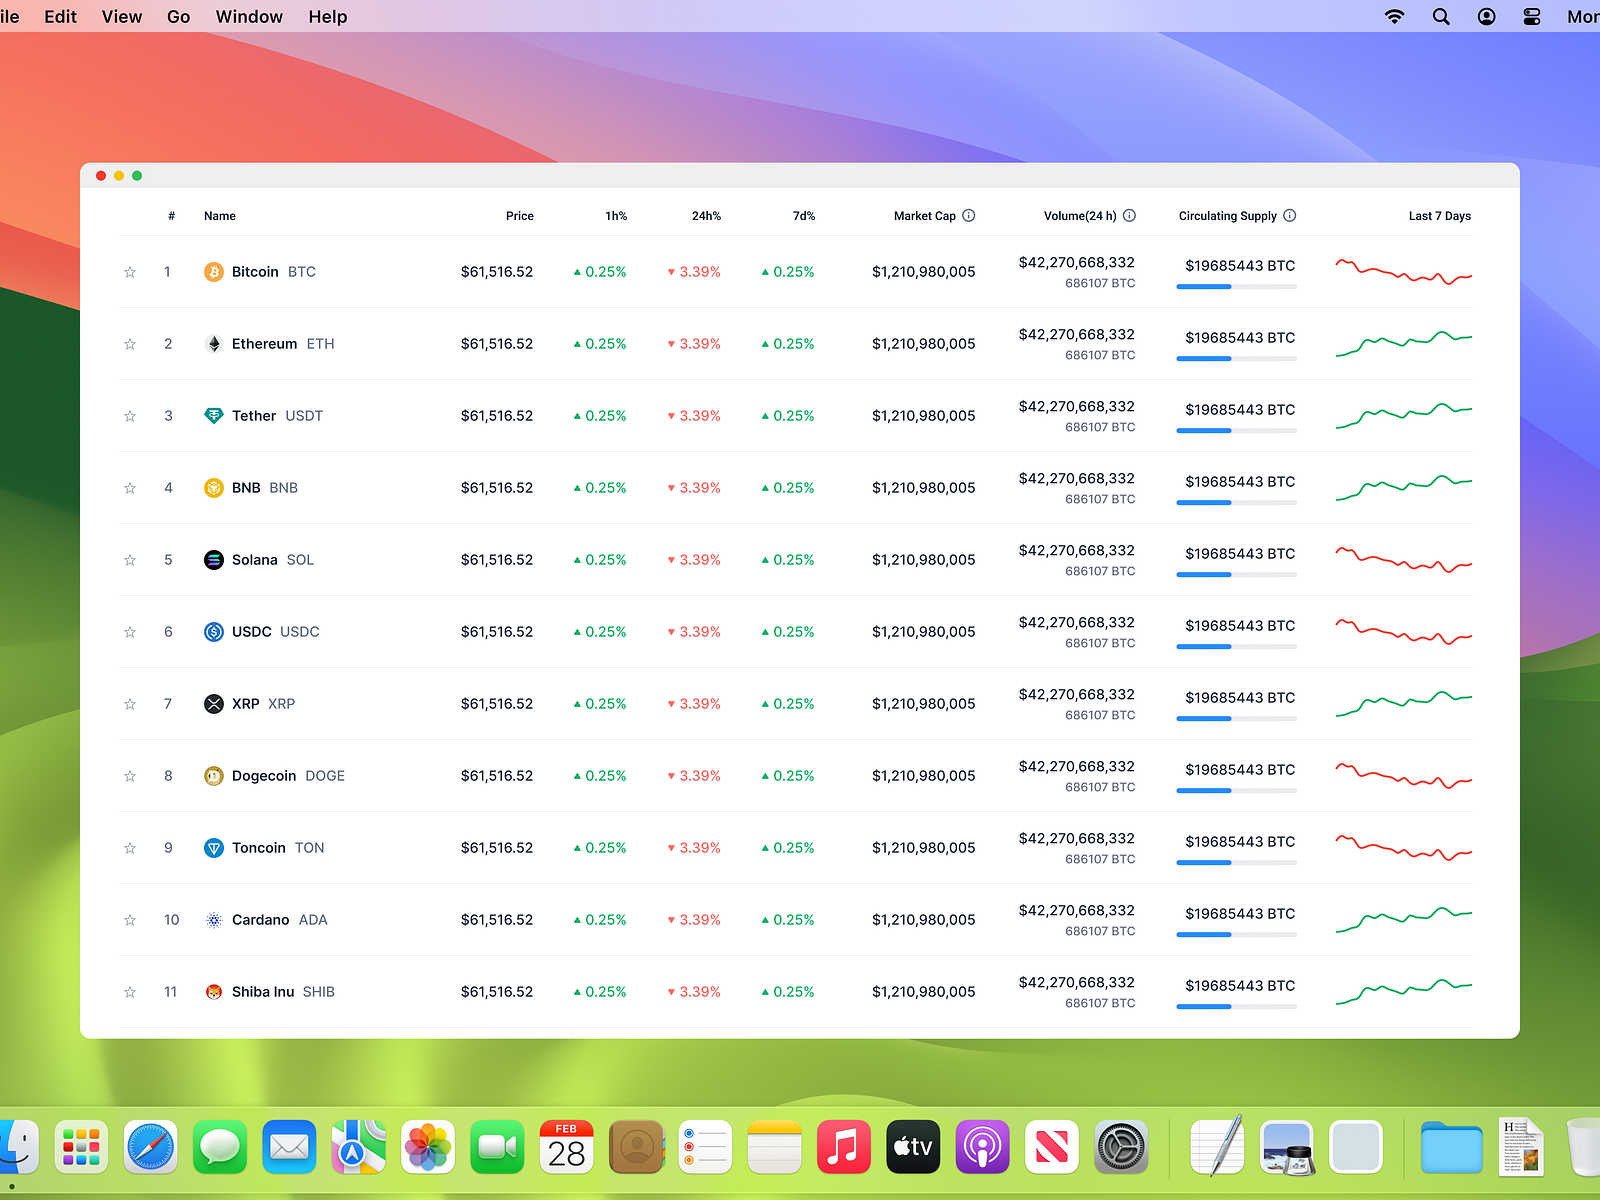Click the Tether coin logo
1600x1200 pixels.
click(214, 416)
